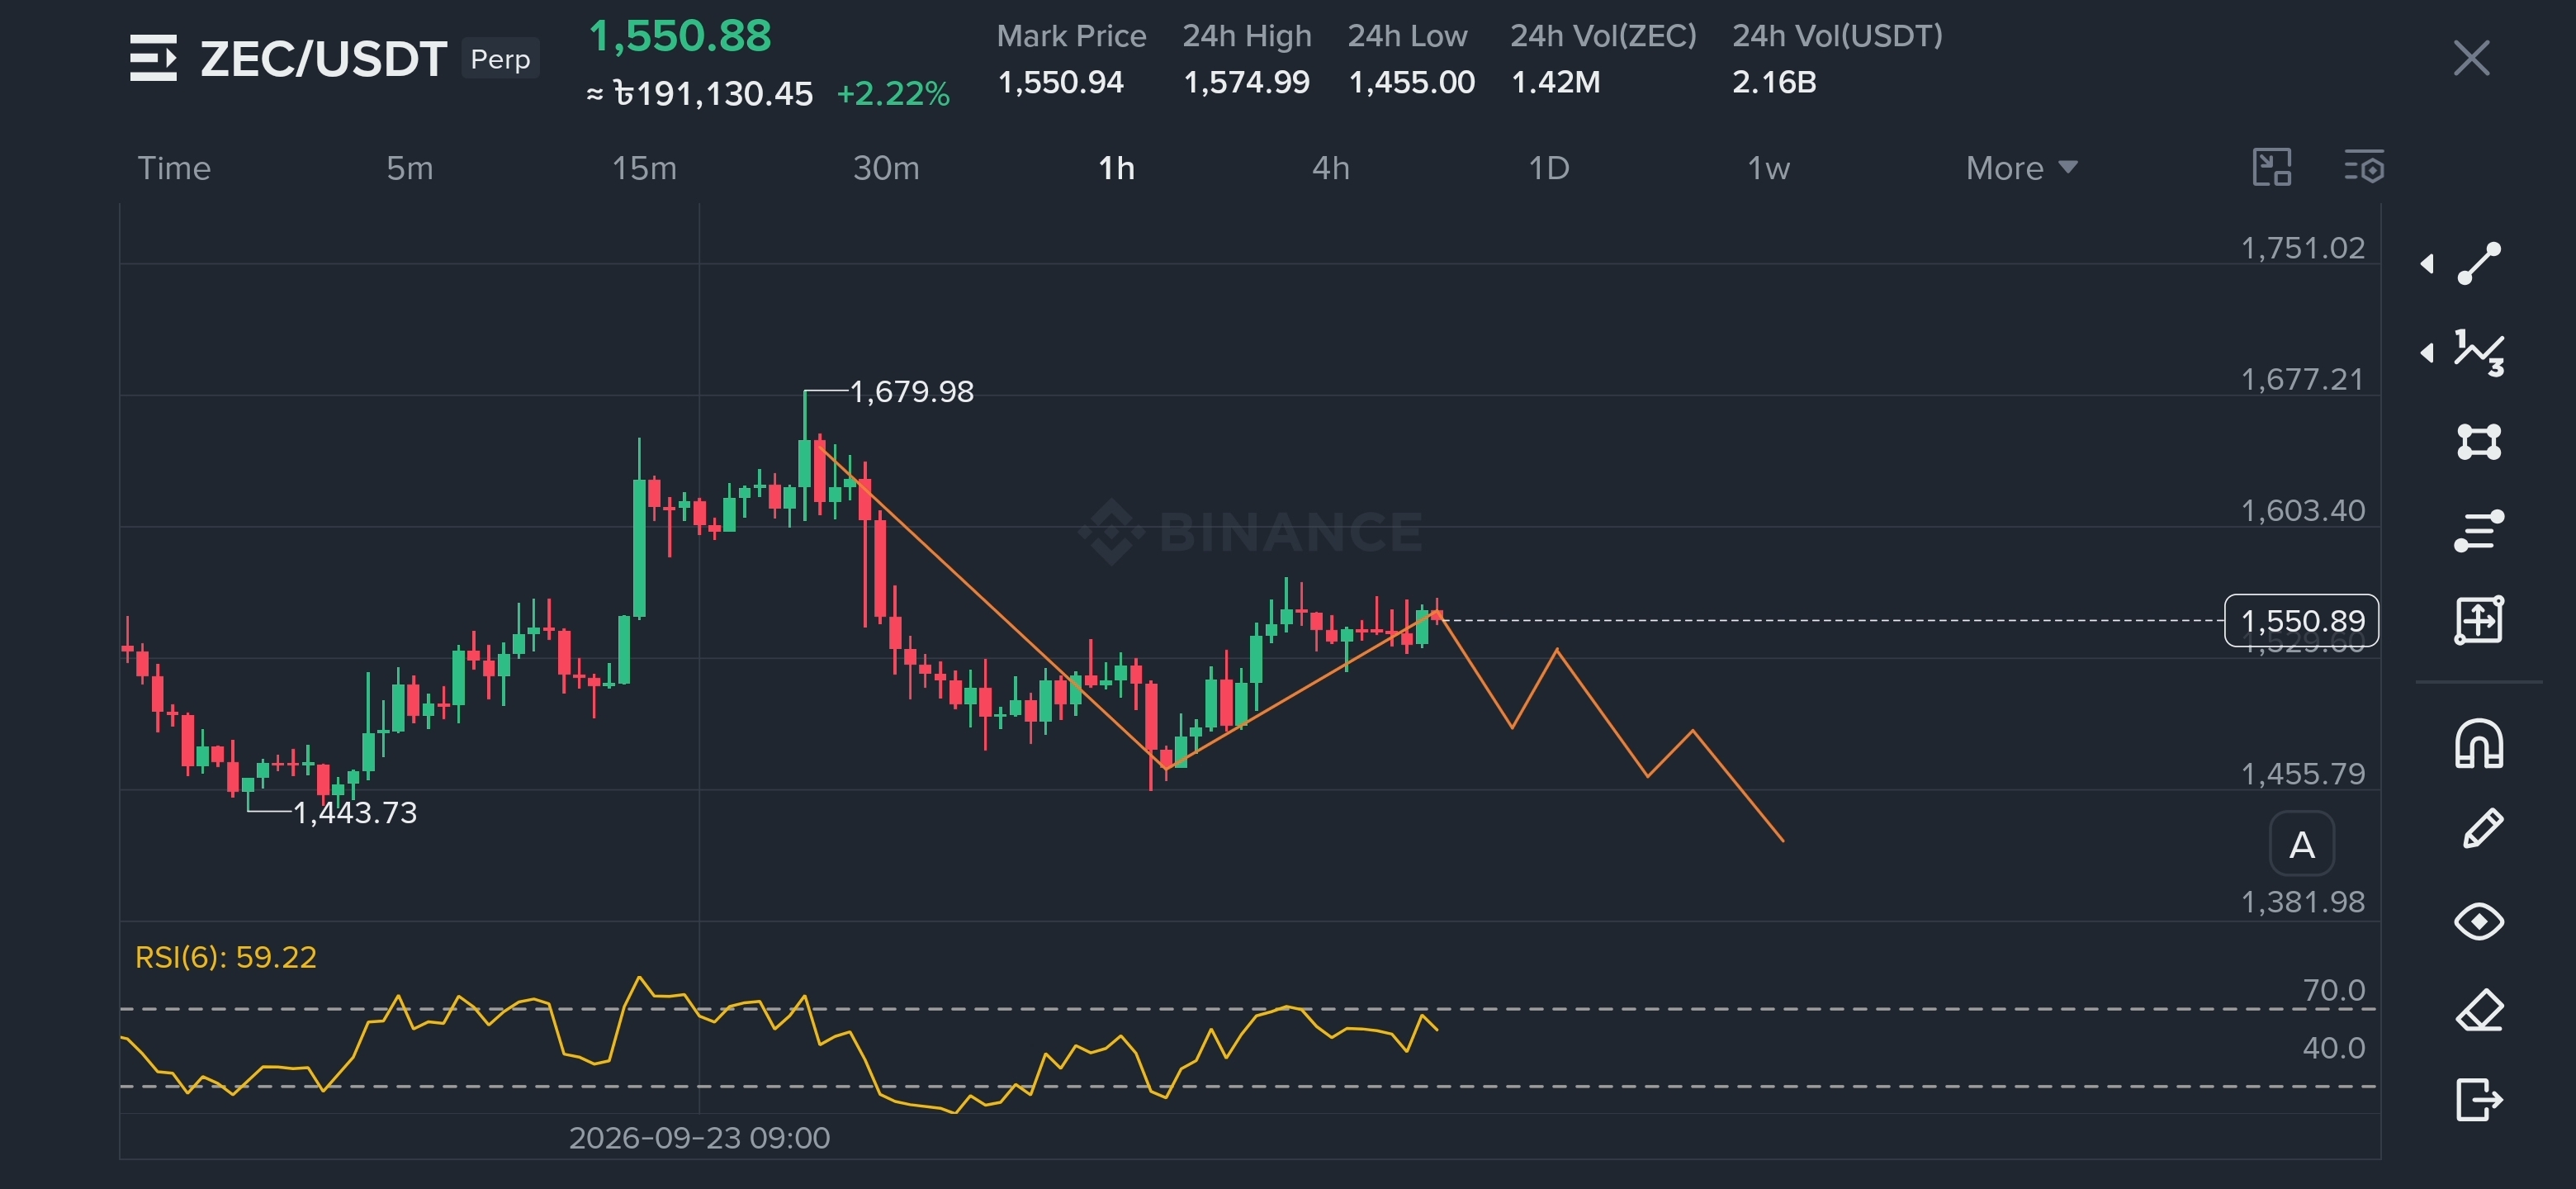Viewport: 2576px width, 1189px height.
Task: Select the trend line drawing tool
Action: tap(2479, 263)
